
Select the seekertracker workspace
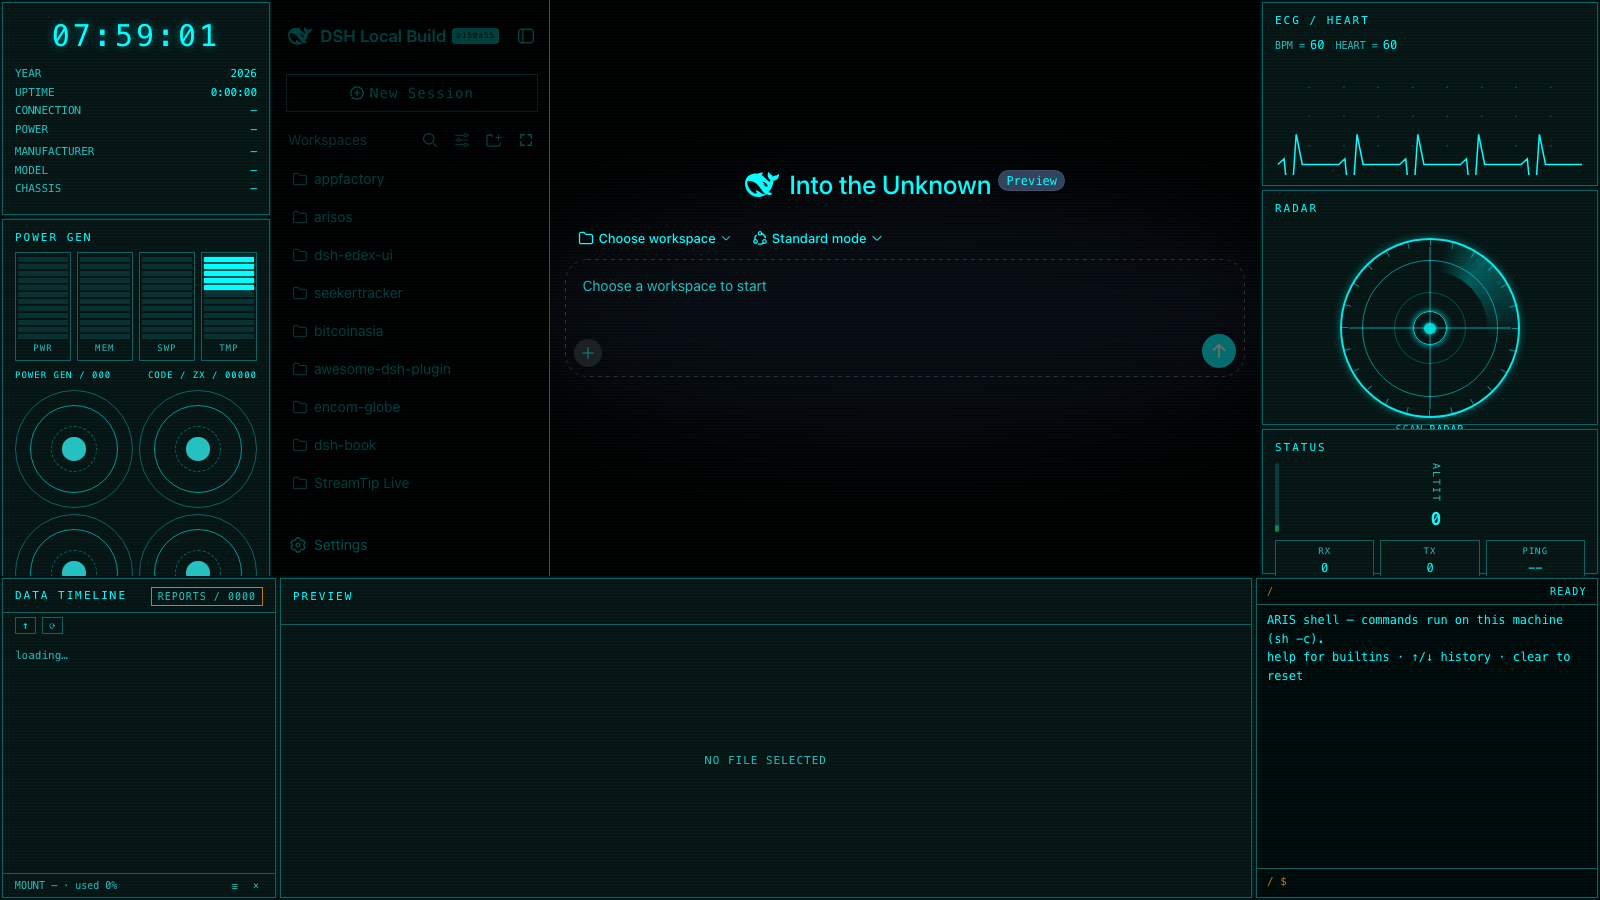tap(412, 293)
